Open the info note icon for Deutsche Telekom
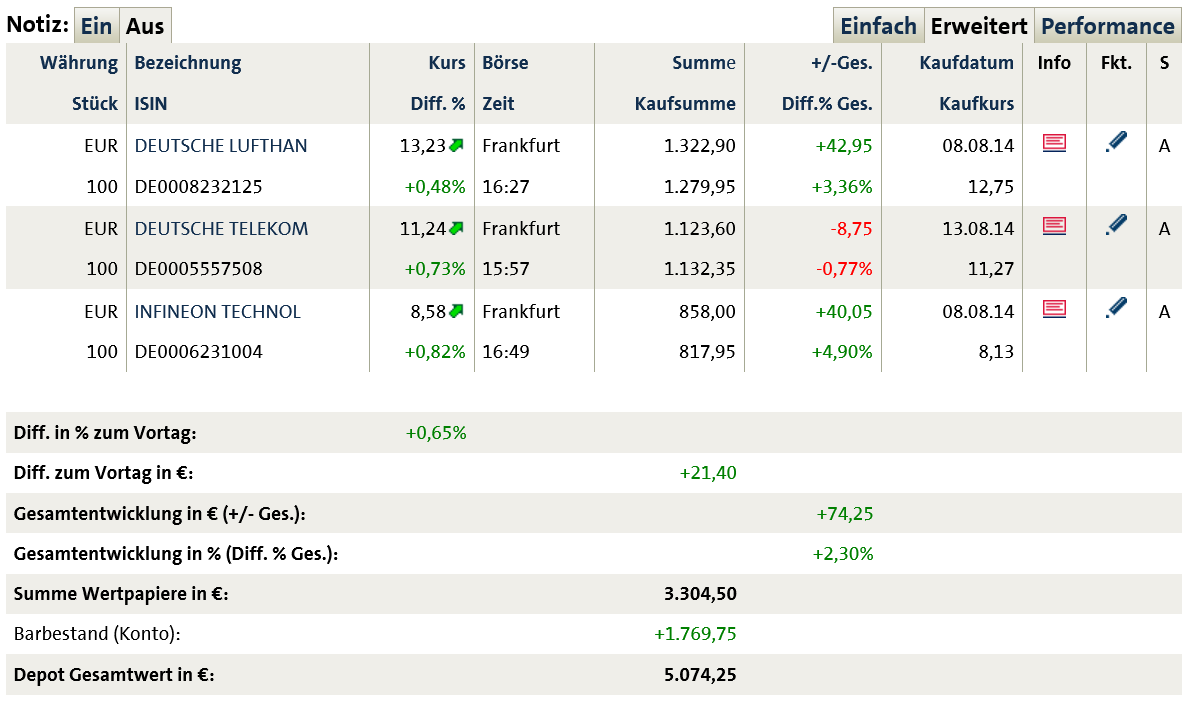1194x708 pixels. coord(1054,227)
